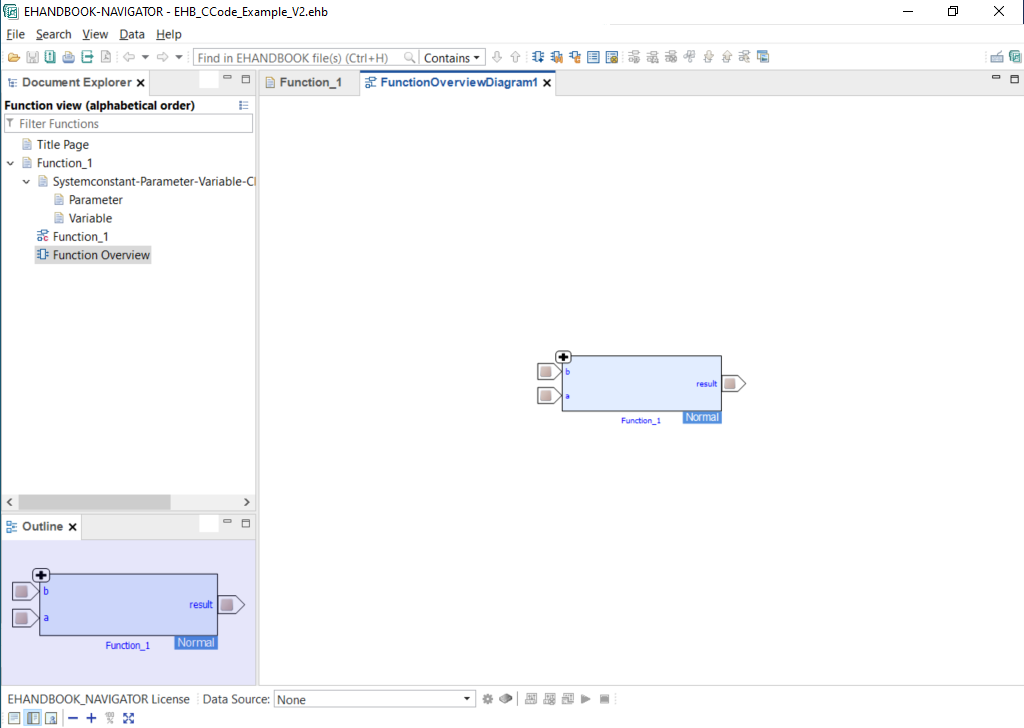Toggle the alphabetical order view icon
This screenshot has width=1024, height=728.
[244, 105]
